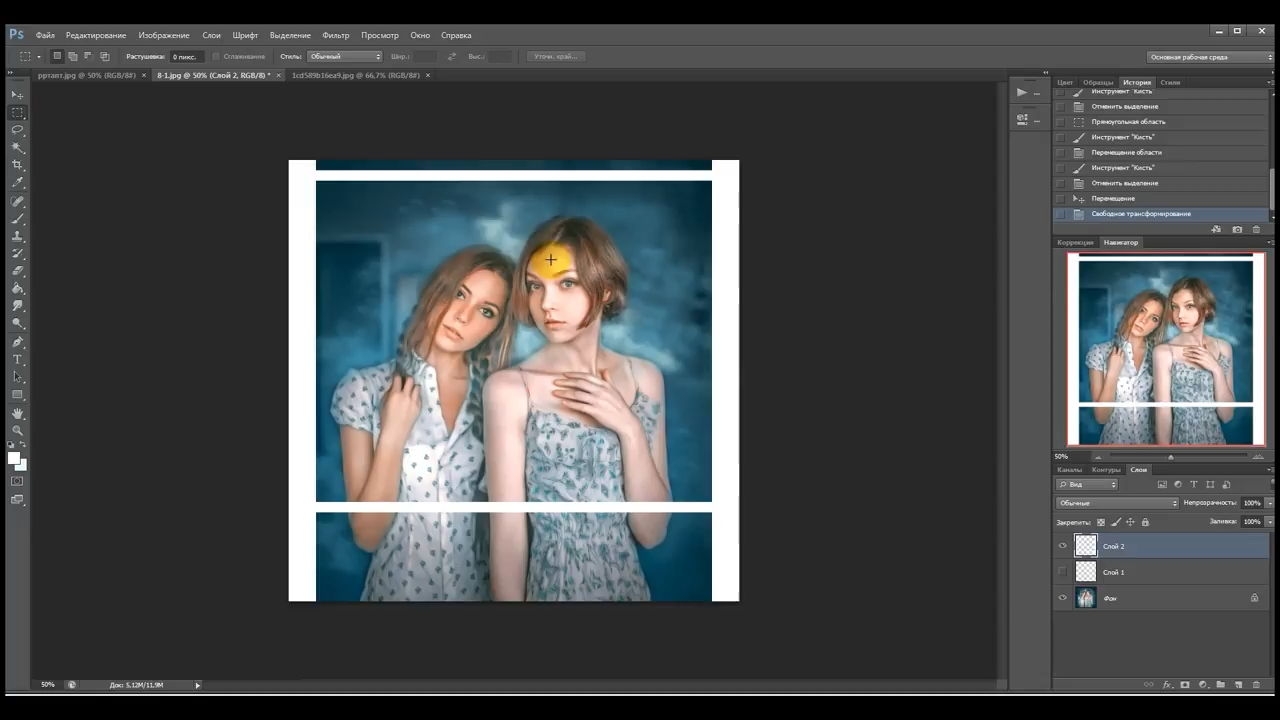
Task: Close the рртапт.jpg document tab
Action: point(144,75)
